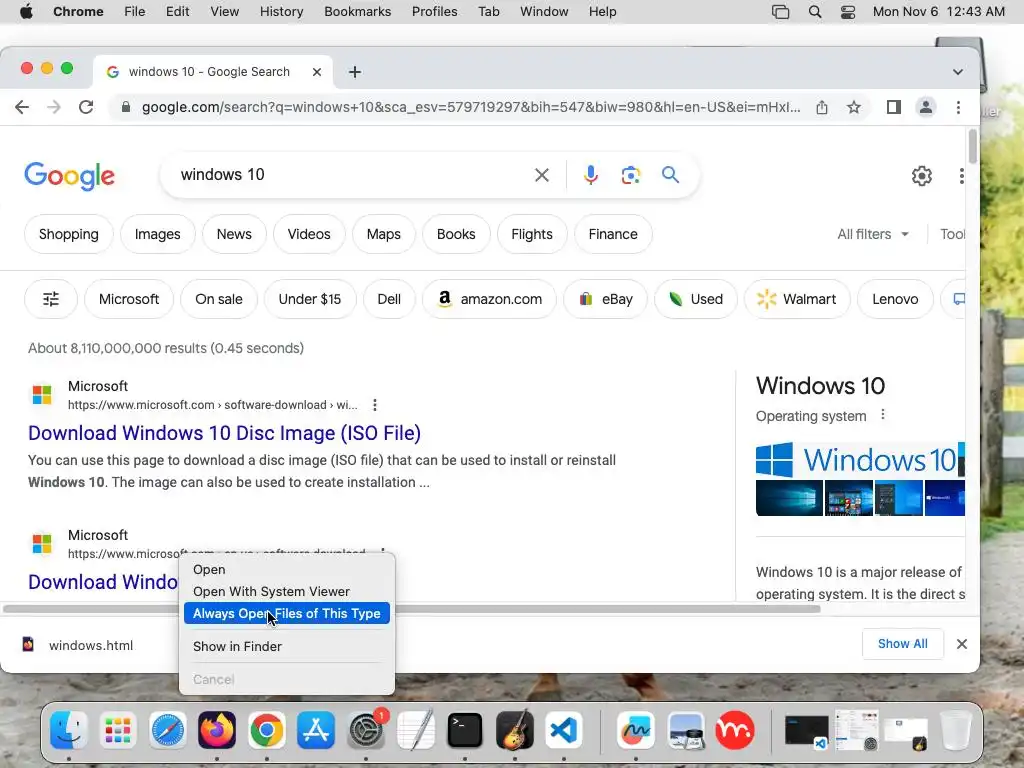Expand the tab search chevron
This screenshot has height=768, width=1024.
pyautogui.click(x=957, y=72)
